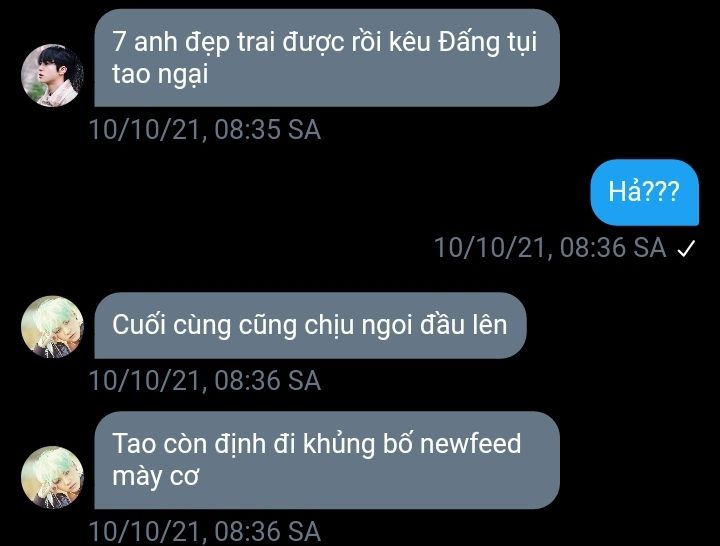Select the "Tao còn định đi khủng bố" bubble
This screenshot has height=546, width=720.
[x=327, y=460]
